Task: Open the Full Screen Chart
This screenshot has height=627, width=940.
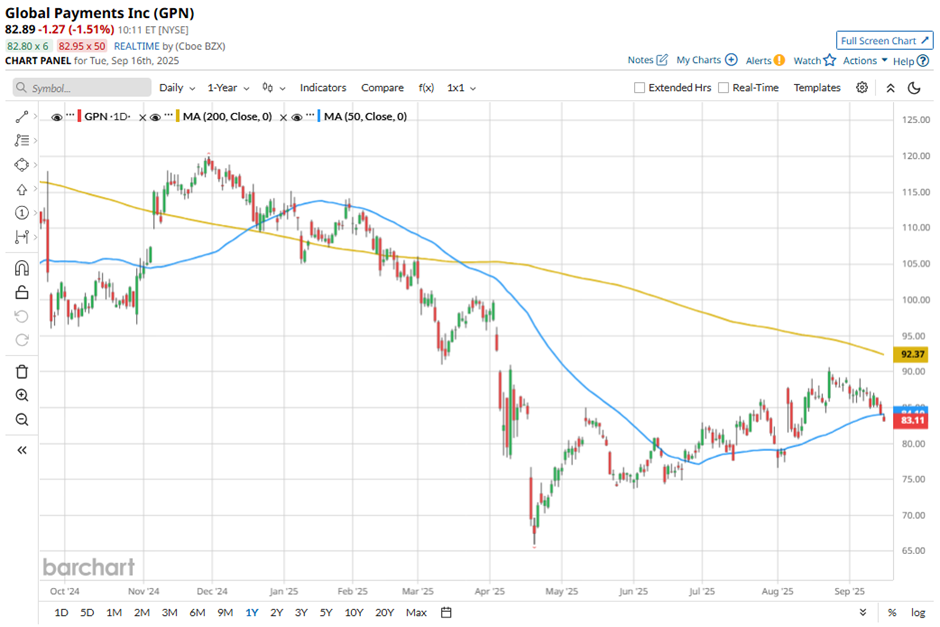Action: pyautogui.click(x=885, y=41)
